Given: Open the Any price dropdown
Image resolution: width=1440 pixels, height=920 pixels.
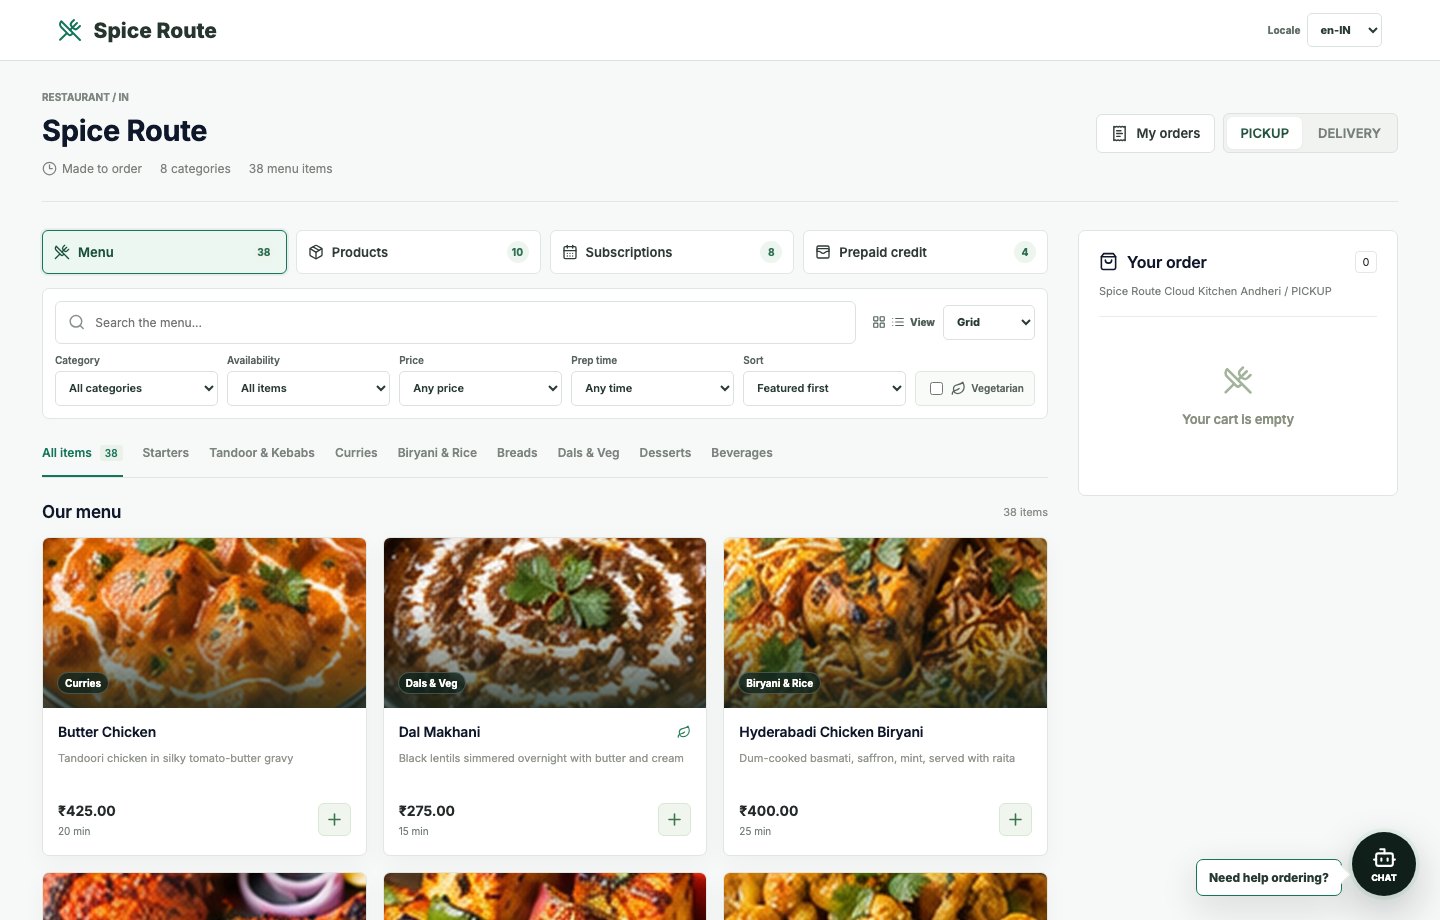Looking at the screenshot, I should click(x=480, y=388).
